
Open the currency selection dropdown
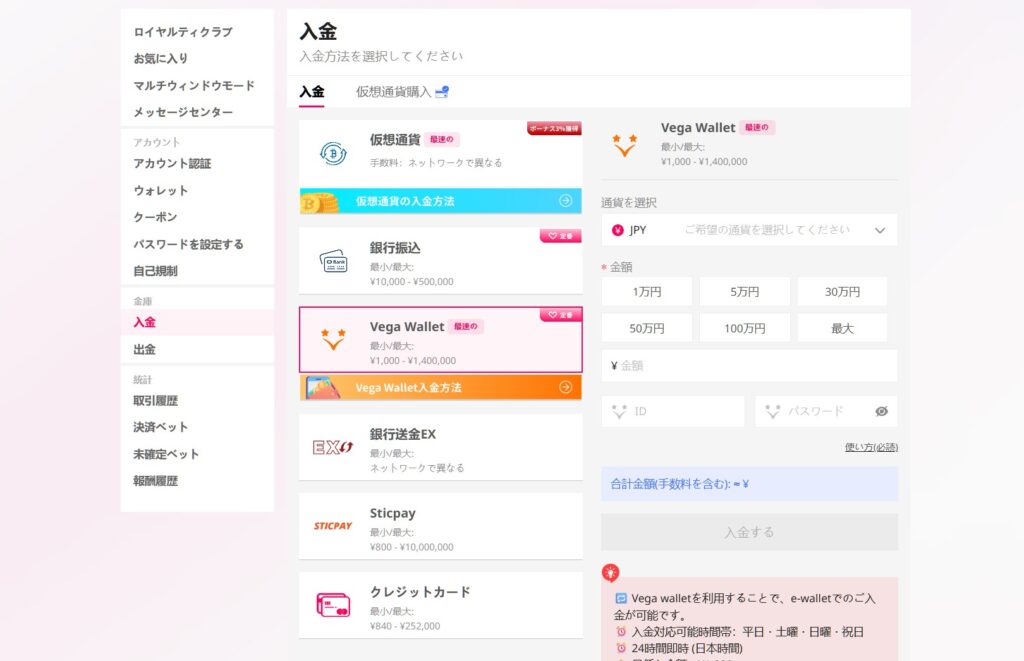click(749, 230)
